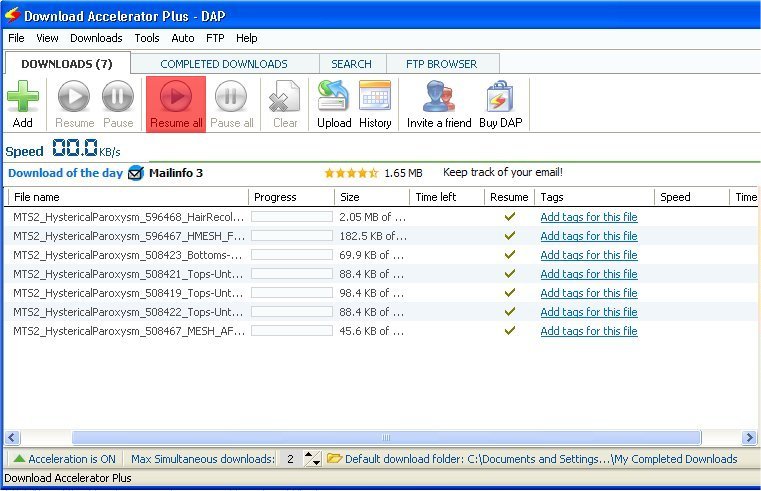Click the 182.5 KB size cell
This screenshot has width=761, height=491.
point(372,236)
